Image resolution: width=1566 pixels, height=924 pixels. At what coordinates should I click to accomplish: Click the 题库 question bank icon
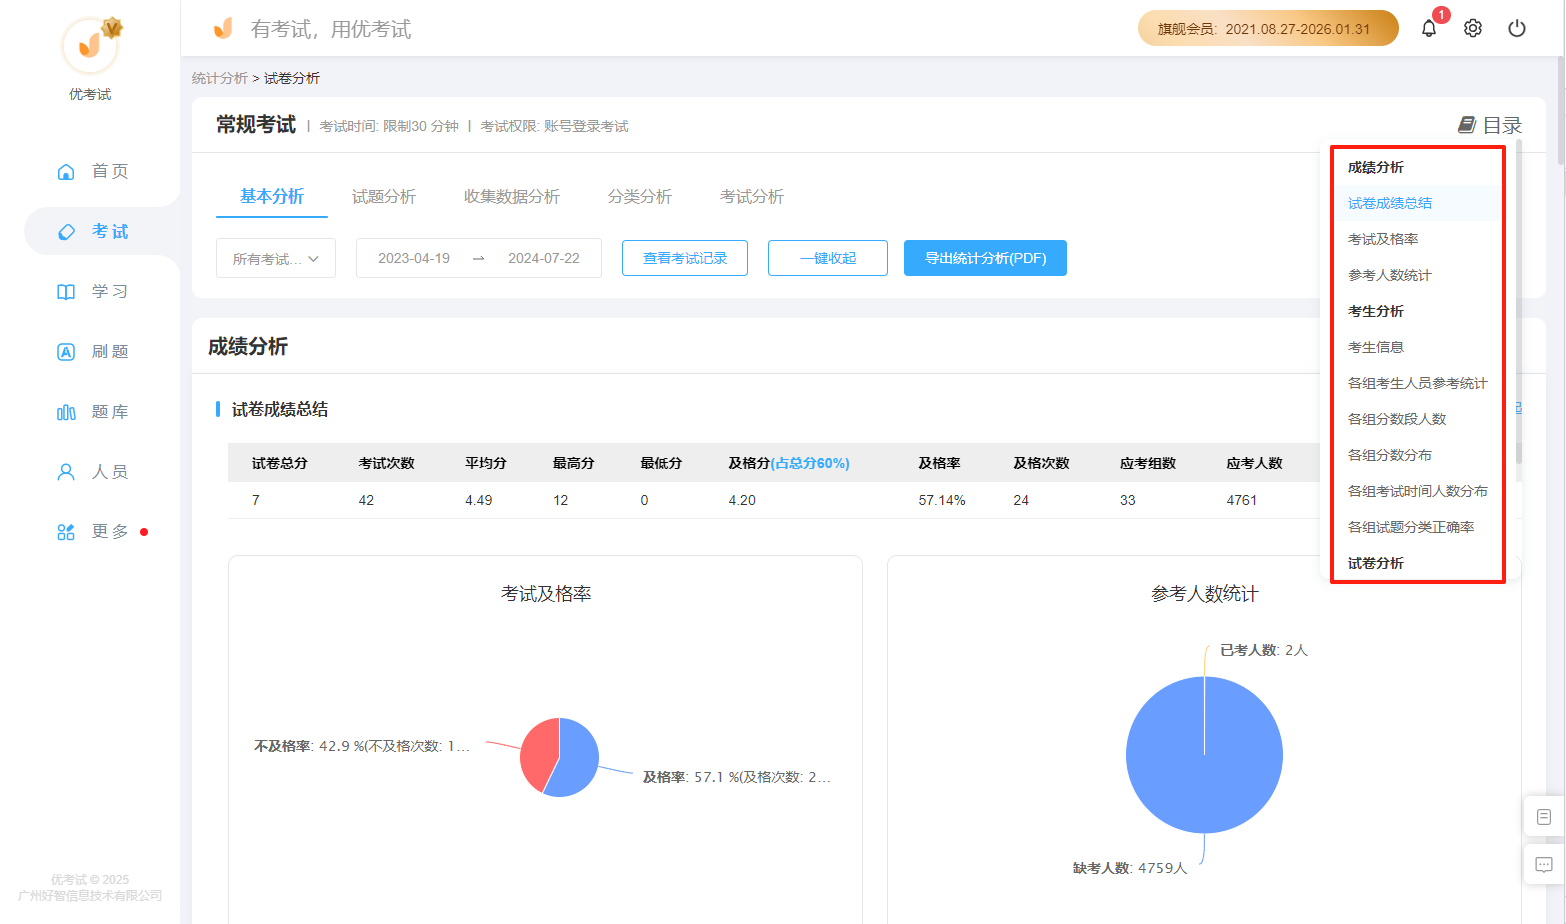pyautogui.click(x=66, y=411)
